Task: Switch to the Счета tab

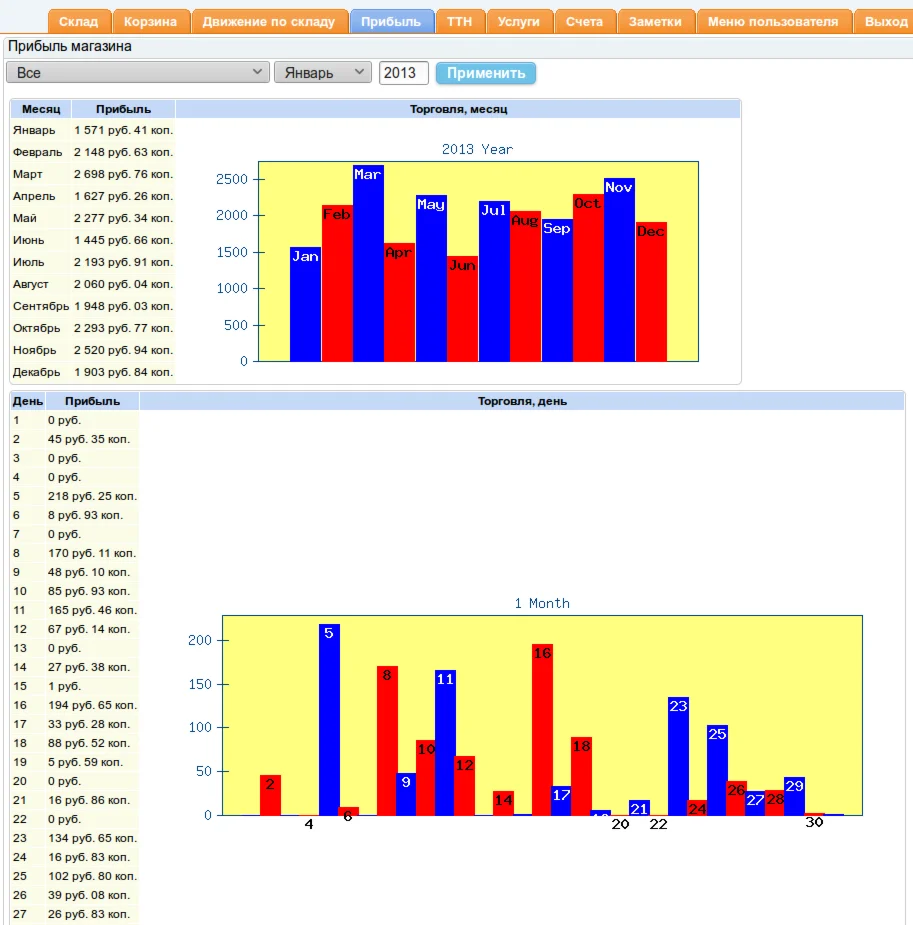Action: coord(584,22)
